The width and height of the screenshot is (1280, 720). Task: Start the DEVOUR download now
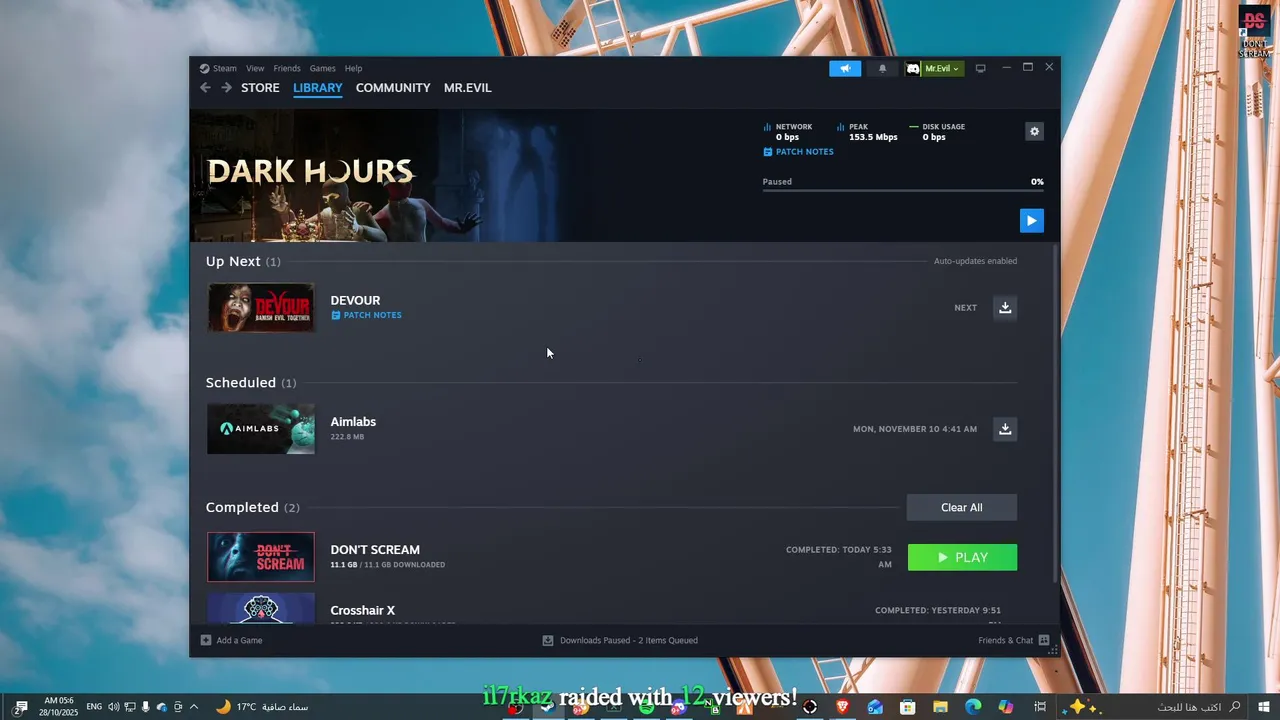(1005, 307)
